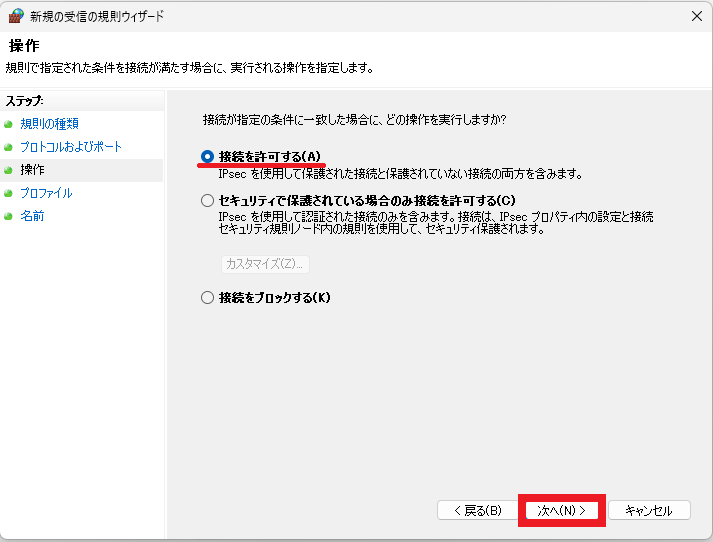Click green bullet beside プロトコルおよびポート

(x=8, y=147)
